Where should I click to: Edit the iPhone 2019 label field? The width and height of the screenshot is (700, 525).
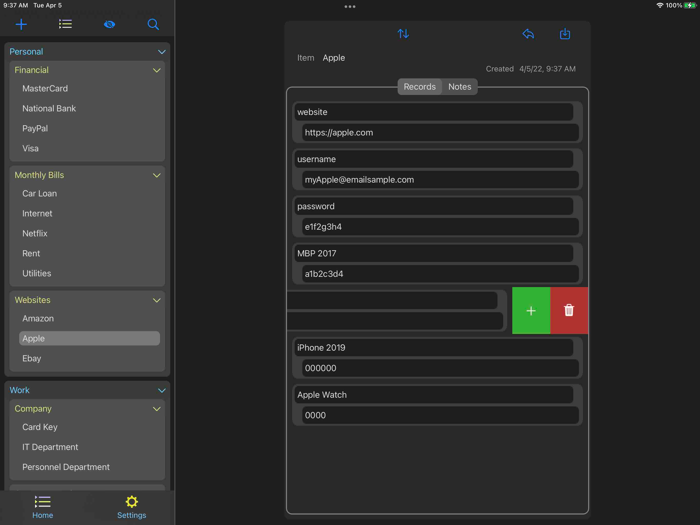click(433, 348)
